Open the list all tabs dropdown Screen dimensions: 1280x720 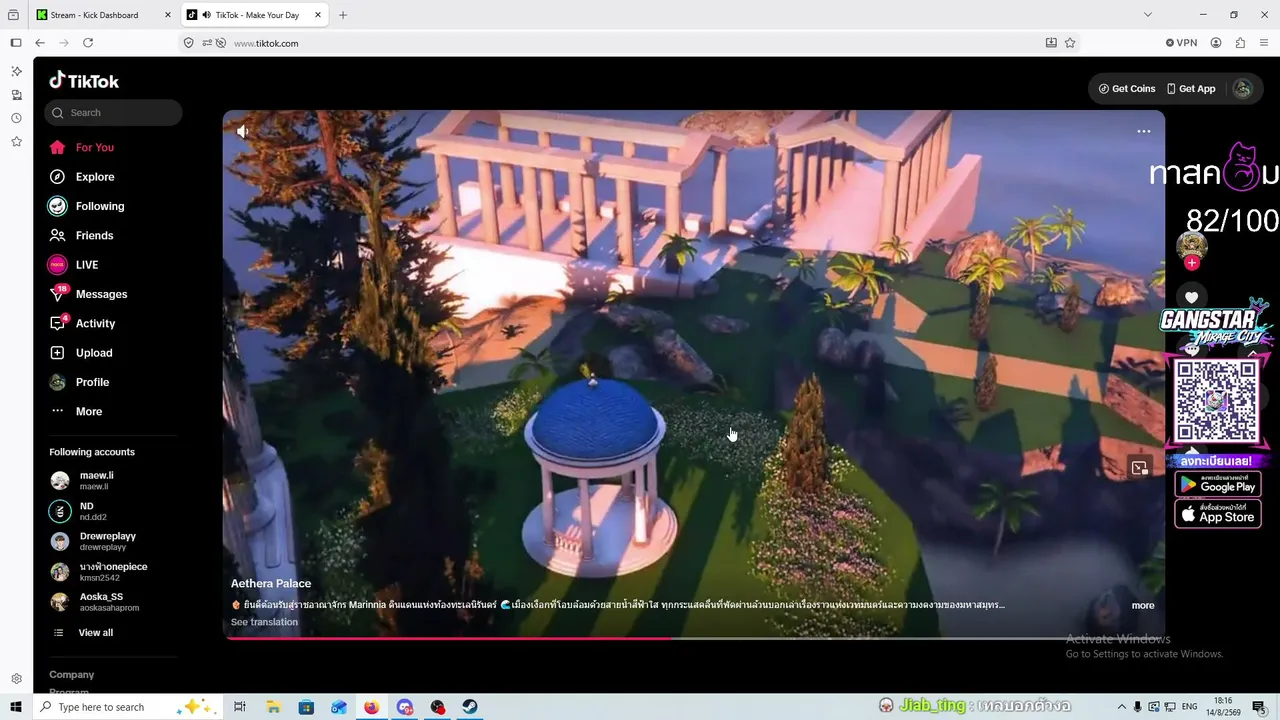click(1148, 15)
